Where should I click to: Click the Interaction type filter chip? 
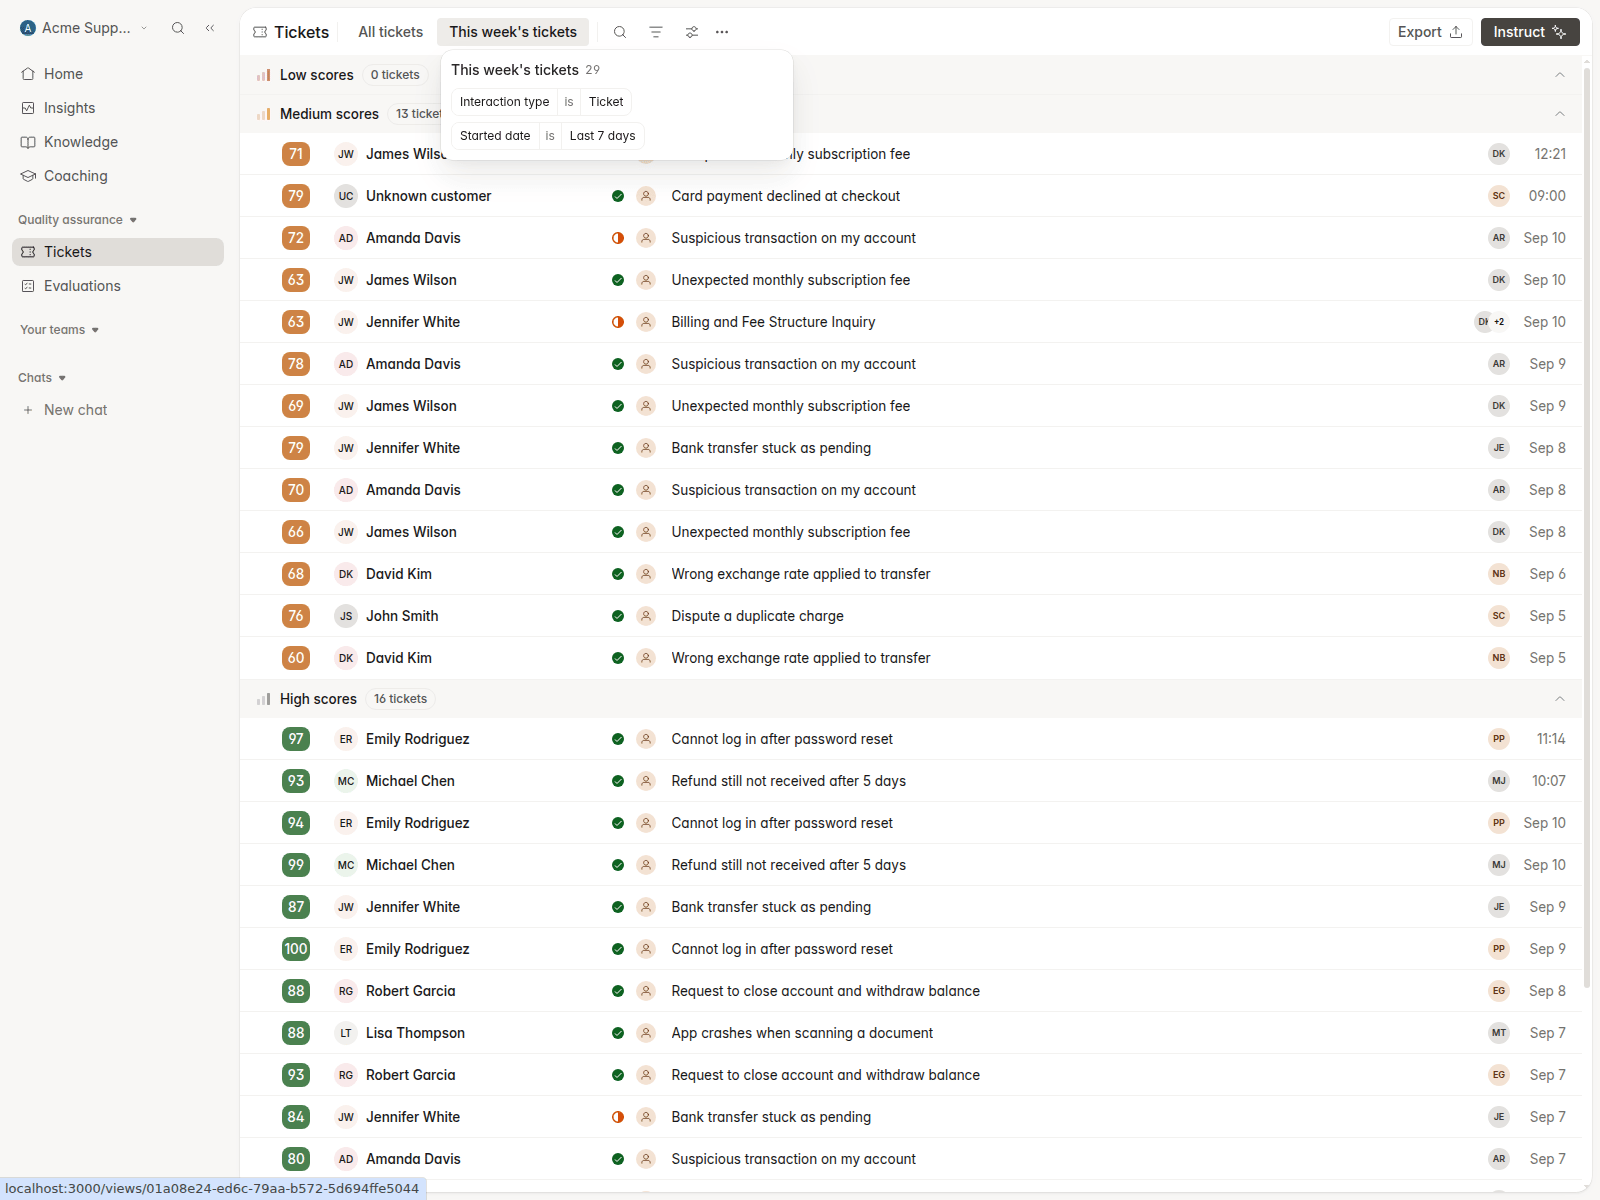[504, 102]
